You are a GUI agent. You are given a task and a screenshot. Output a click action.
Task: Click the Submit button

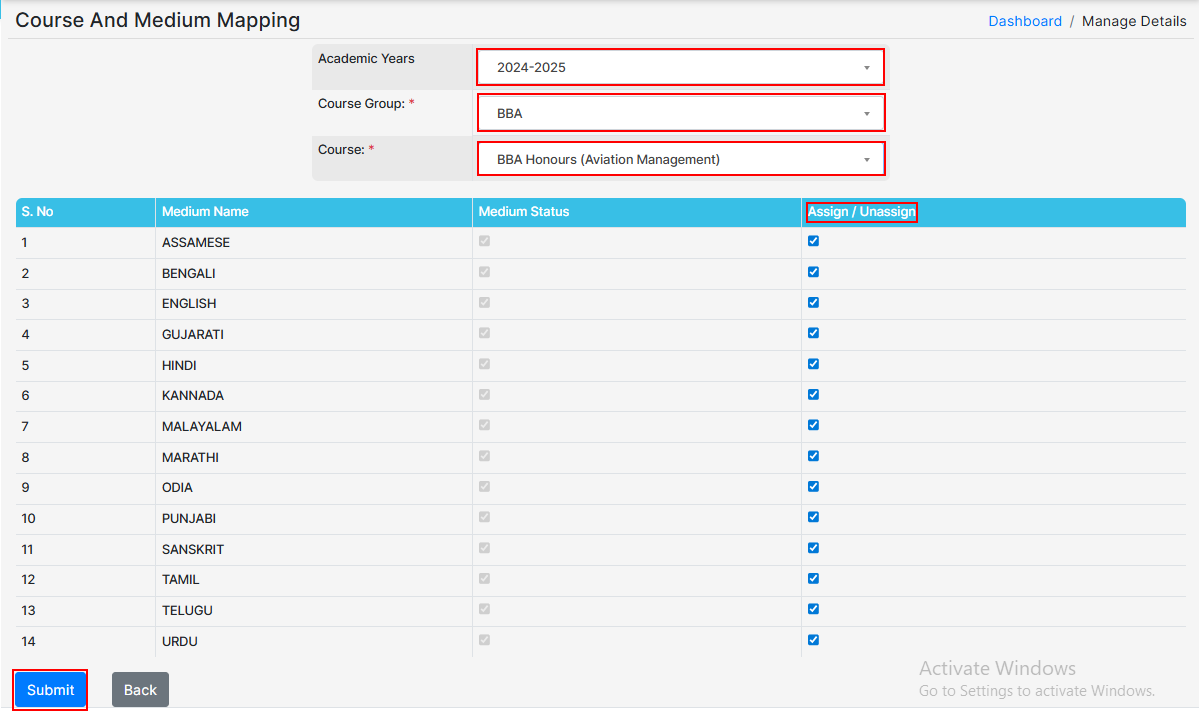[x=51, y=690]
